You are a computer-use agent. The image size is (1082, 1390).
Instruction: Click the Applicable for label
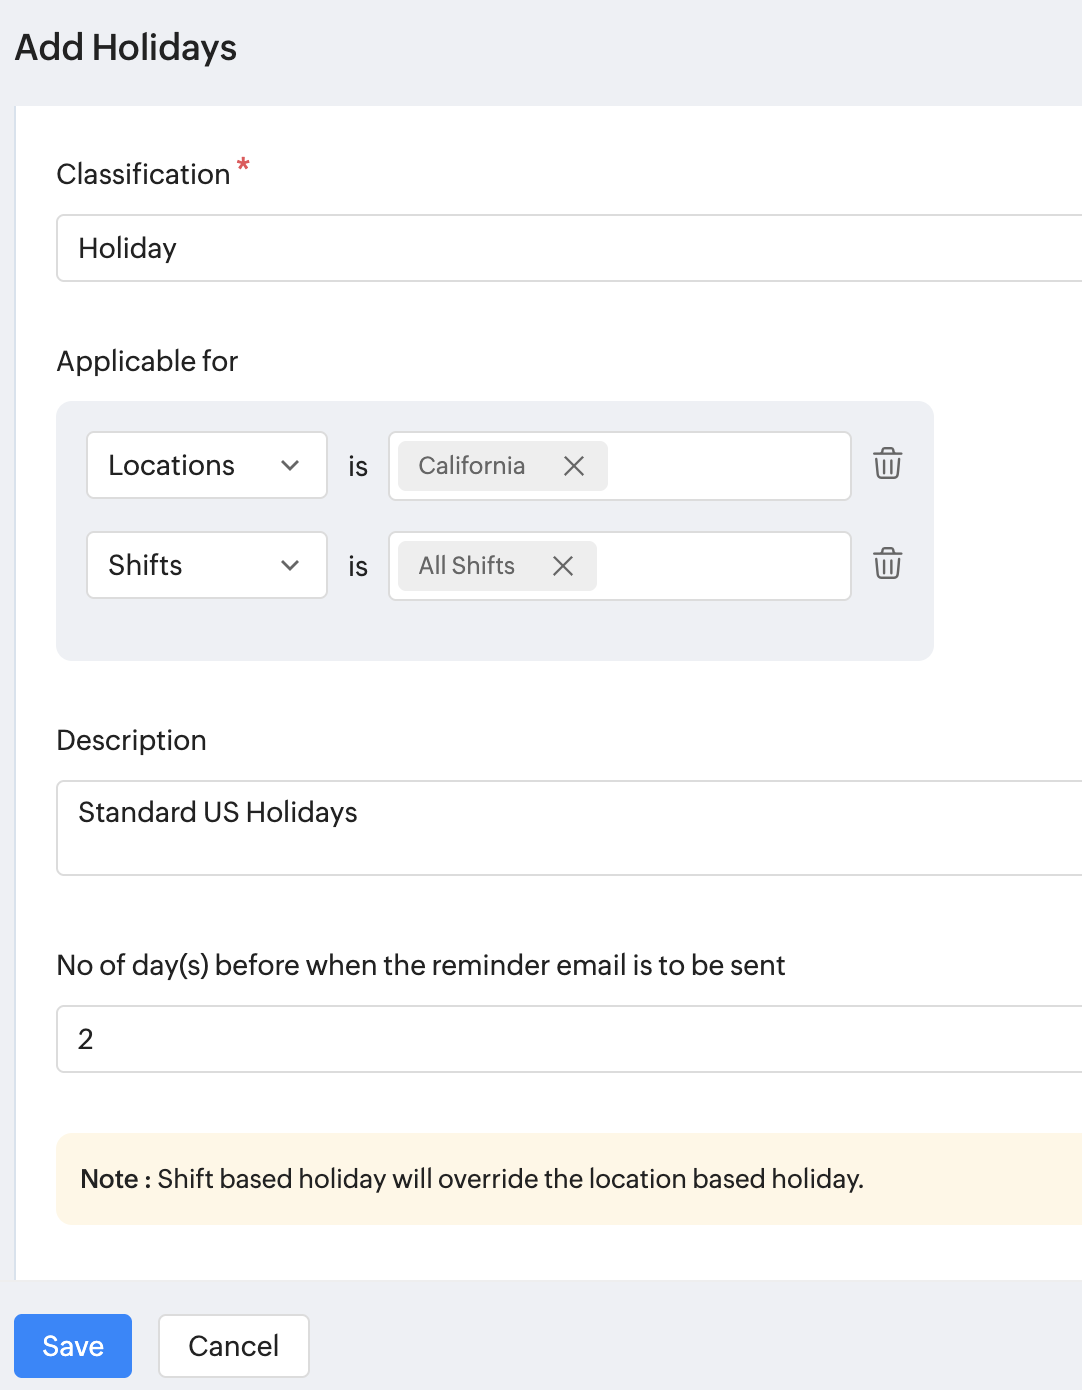[x=147, y=361]
